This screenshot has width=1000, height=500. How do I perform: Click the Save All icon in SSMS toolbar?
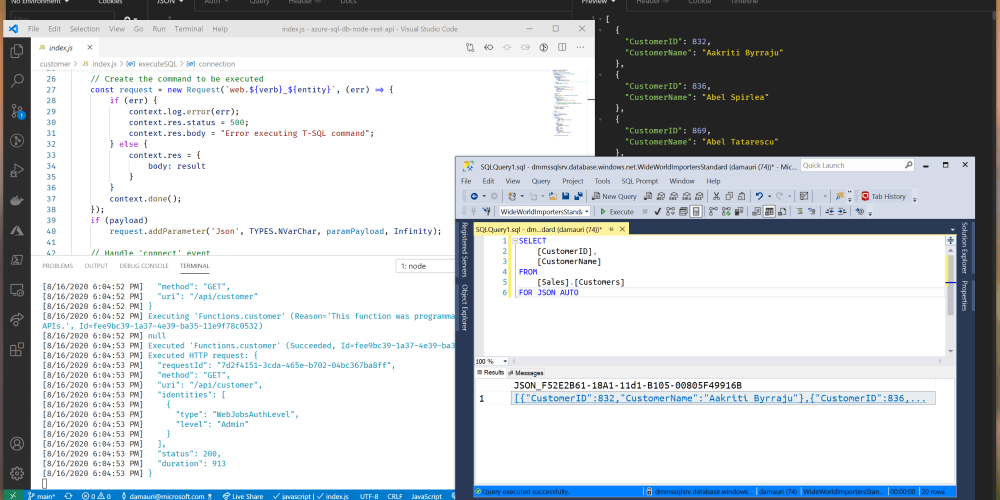point(578,196)
